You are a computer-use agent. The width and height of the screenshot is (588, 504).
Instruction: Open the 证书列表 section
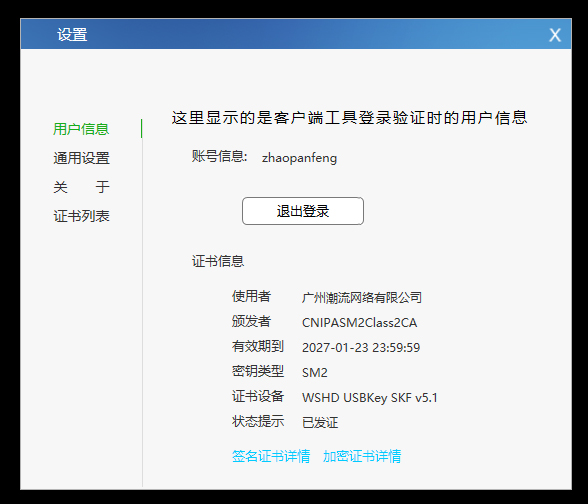81,216
